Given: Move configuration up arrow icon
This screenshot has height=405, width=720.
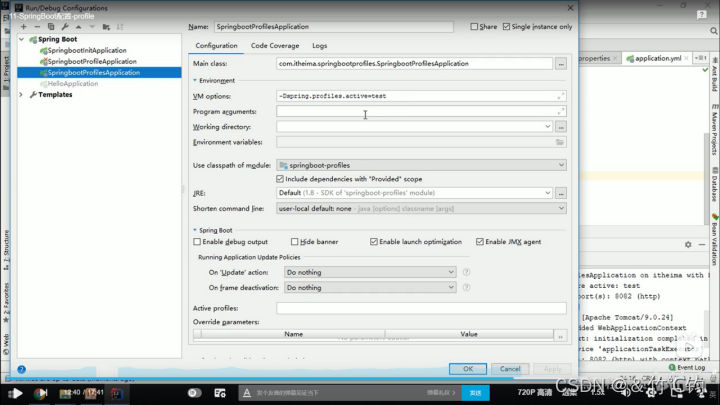Looking at the screenshot, I should [79, 27].
